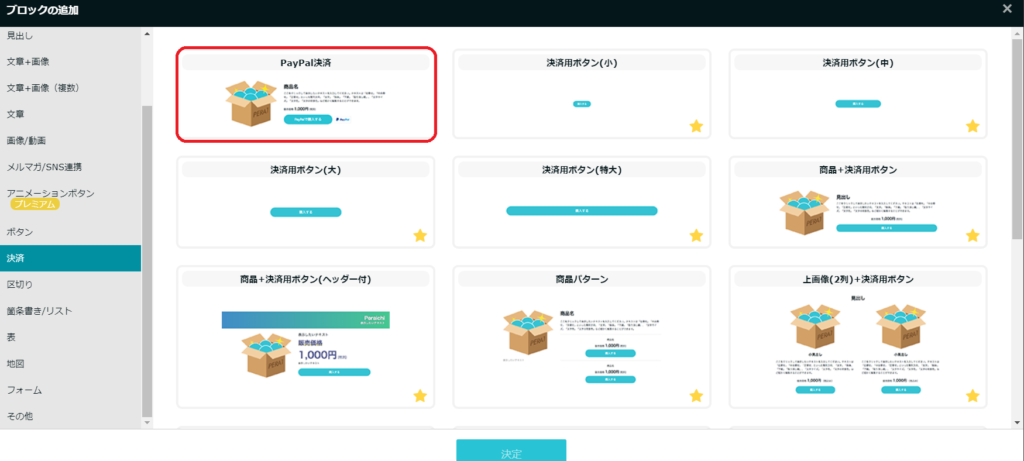
Task: Open the 箇条書き/リスト category
Action: point(40,310)
